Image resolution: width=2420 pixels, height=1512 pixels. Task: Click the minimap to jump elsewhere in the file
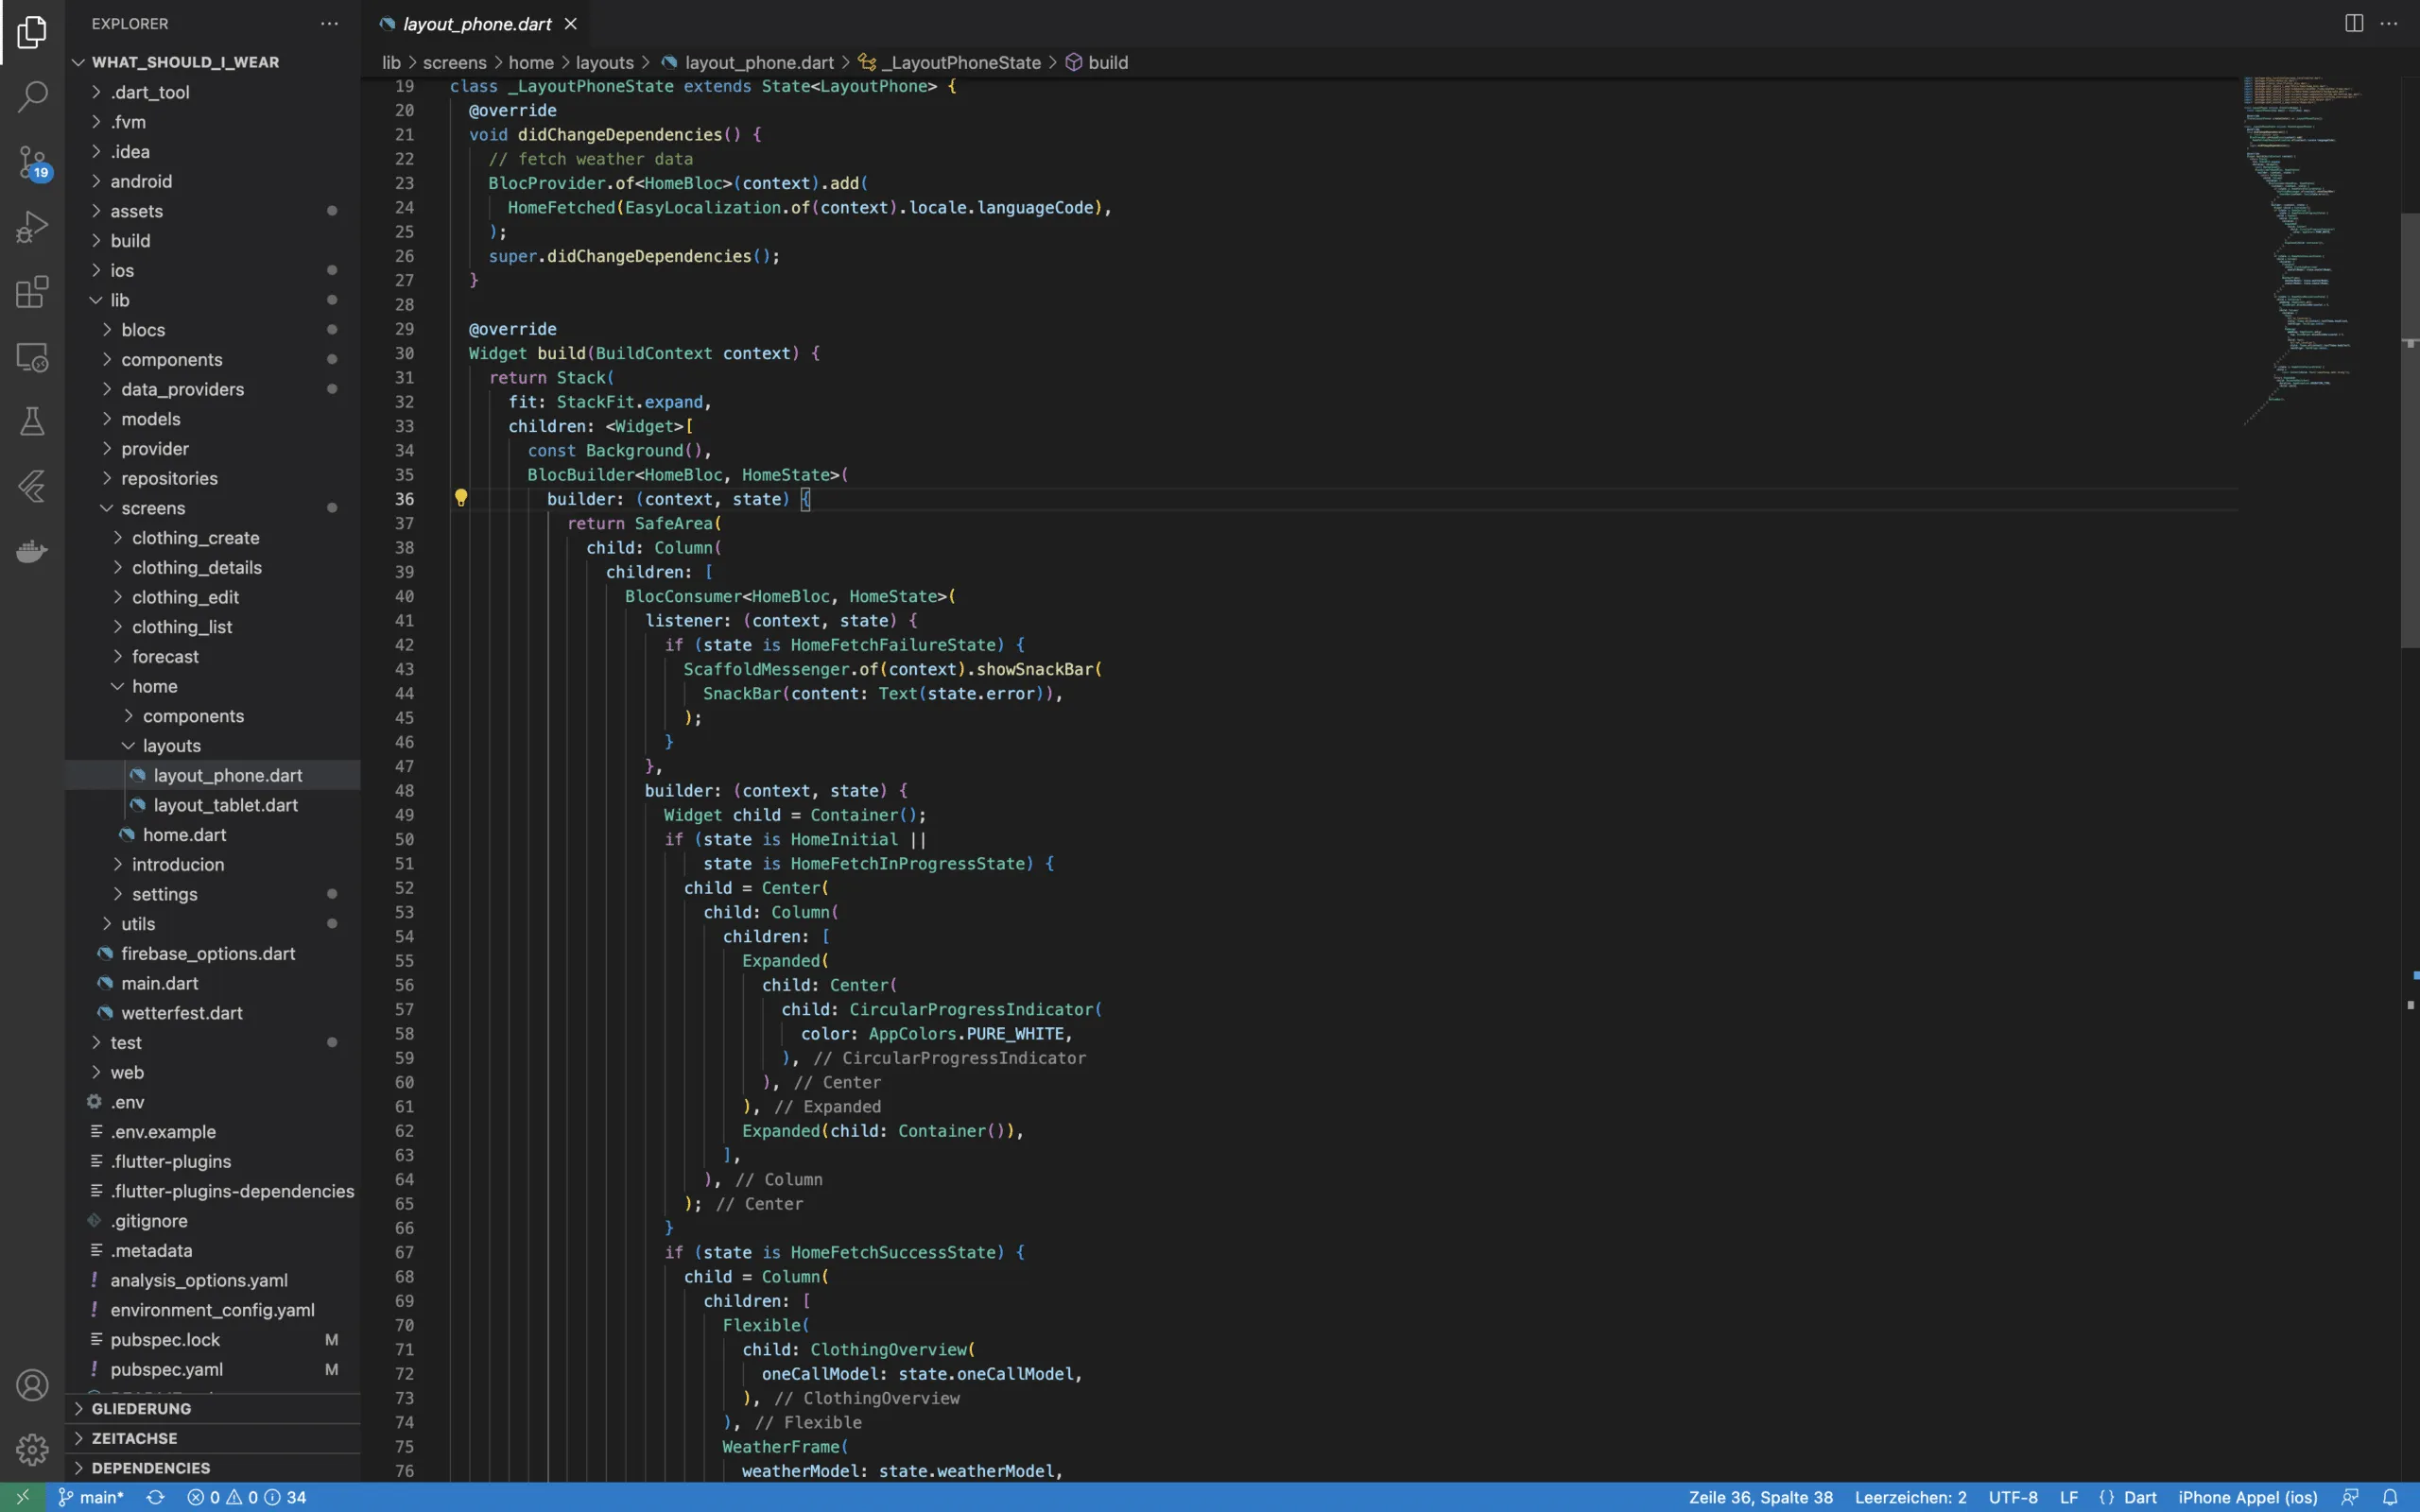(x=2300, y=250)
